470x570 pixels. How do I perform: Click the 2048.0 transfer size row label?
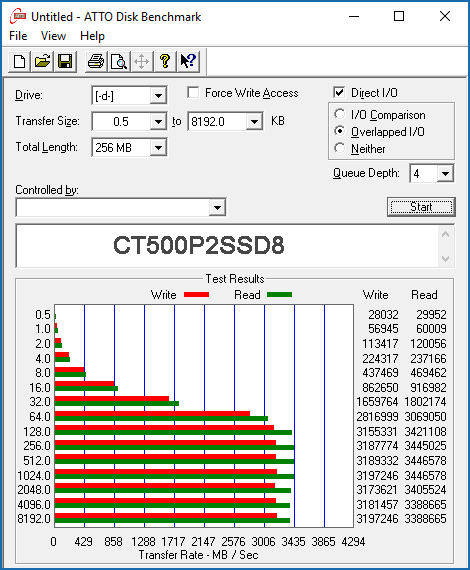(34, 490)
